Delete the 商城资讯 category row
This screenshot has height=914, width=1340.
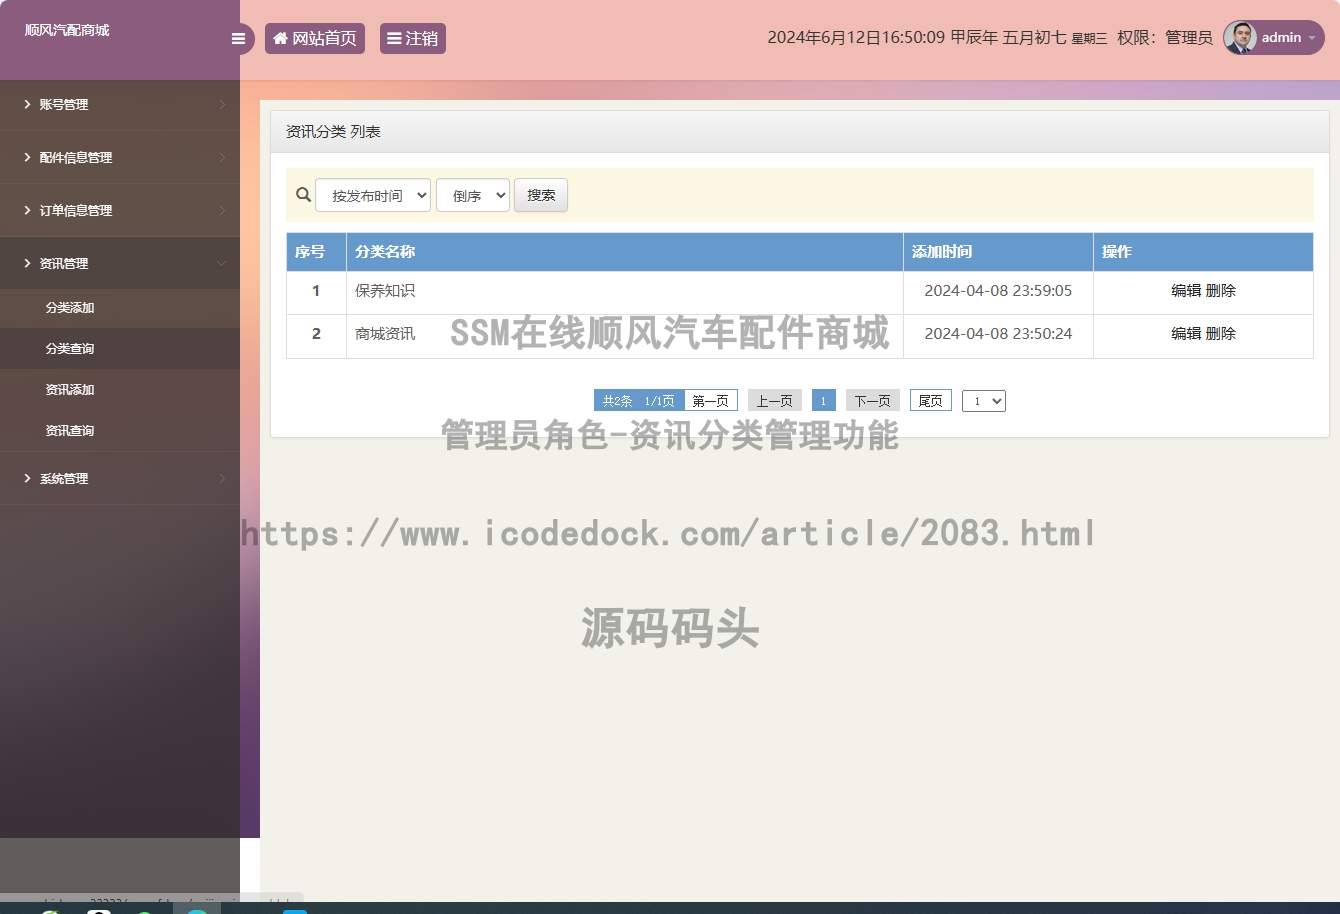[x=1221, y=334]
